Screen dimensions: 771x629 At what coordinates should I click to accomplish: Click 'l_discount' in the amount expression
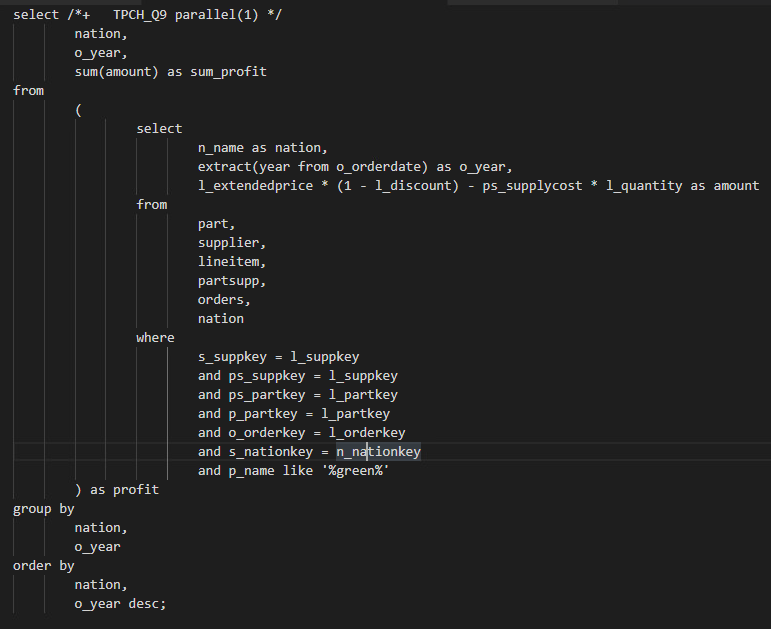pos(416,186)
